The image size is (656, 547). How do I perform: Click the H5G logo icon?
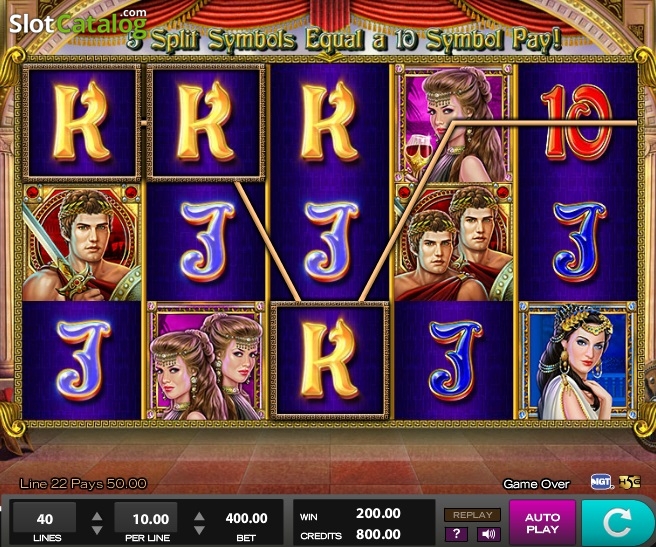pos(629,482)
